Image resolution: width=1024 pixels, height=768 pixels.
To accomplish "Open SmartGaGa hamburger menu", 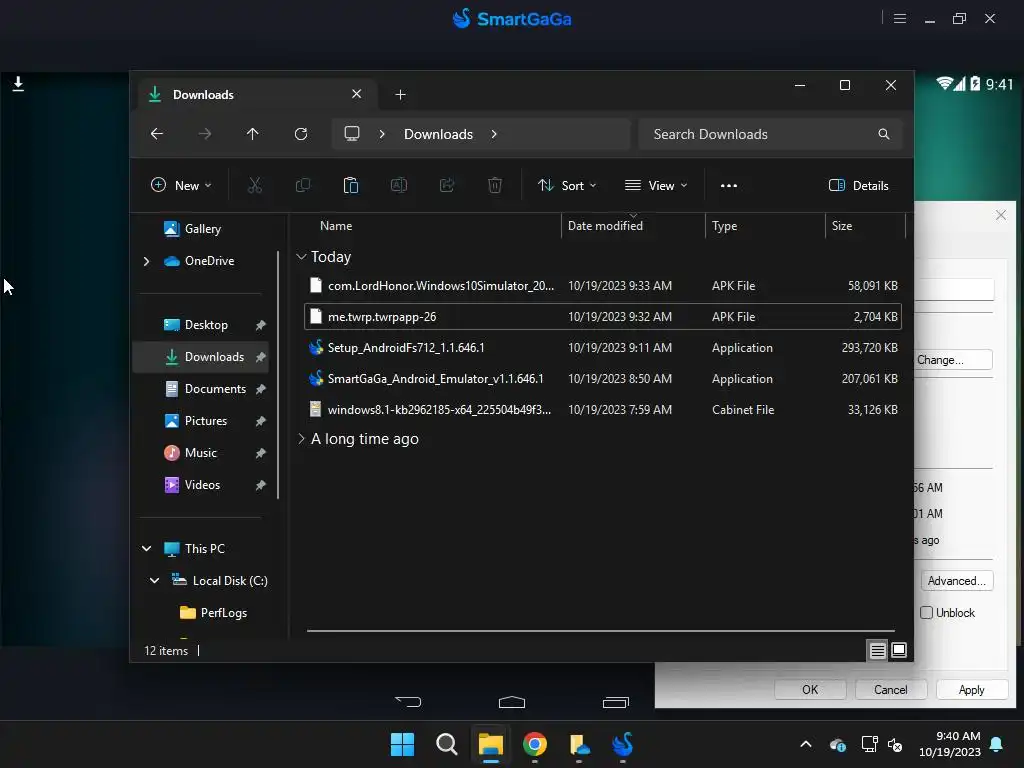I will click(x=900, y=18).
